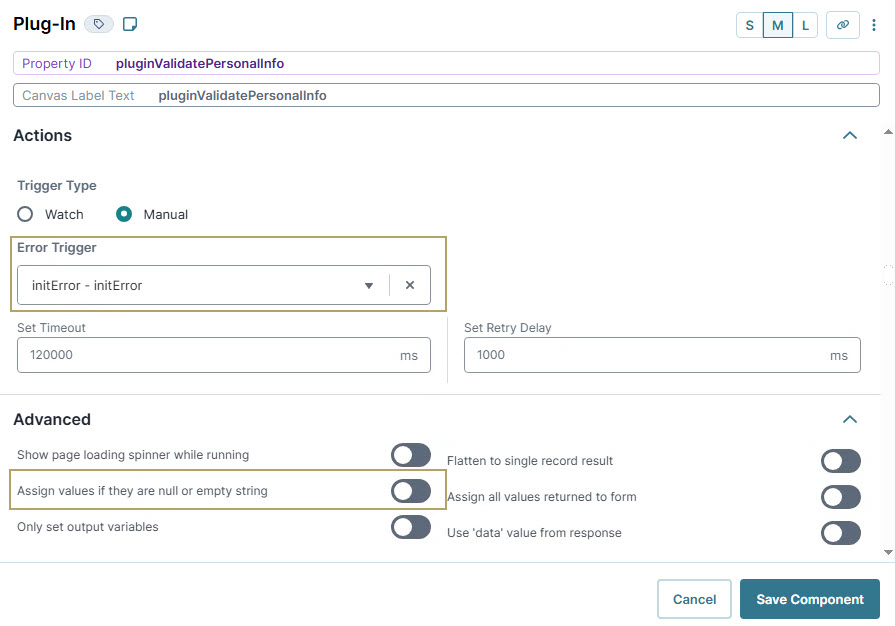Click the note icon next to Plug-In heading

[x=129, y=23]
